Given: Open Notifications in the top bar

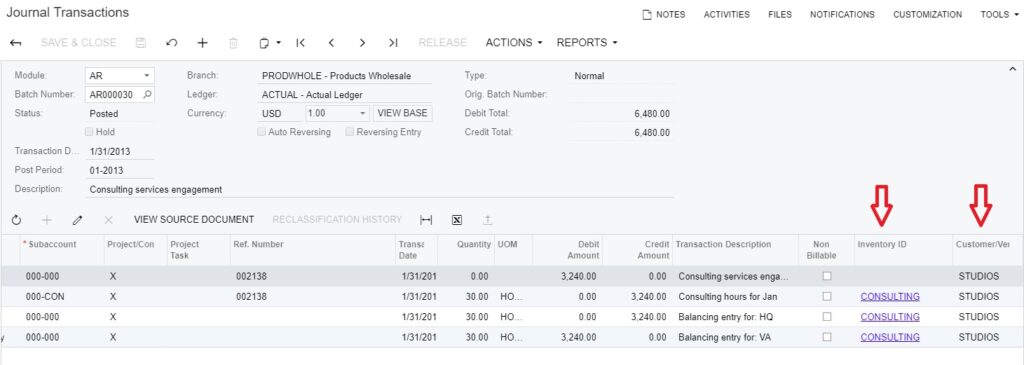Looking at the screenshot, I should click(x=842, y=14).
